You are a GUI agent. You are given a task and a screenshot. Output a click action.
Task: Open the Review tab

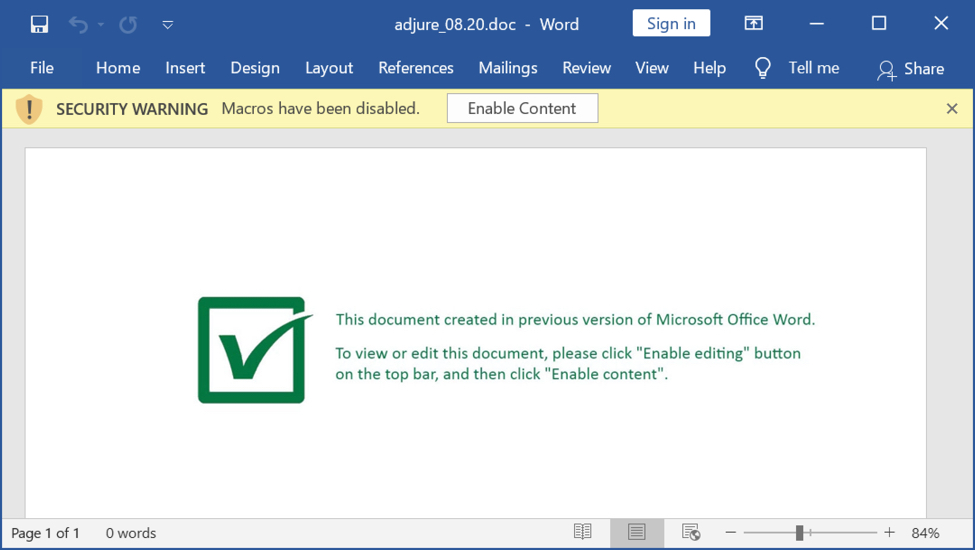(x=586, y=68)
